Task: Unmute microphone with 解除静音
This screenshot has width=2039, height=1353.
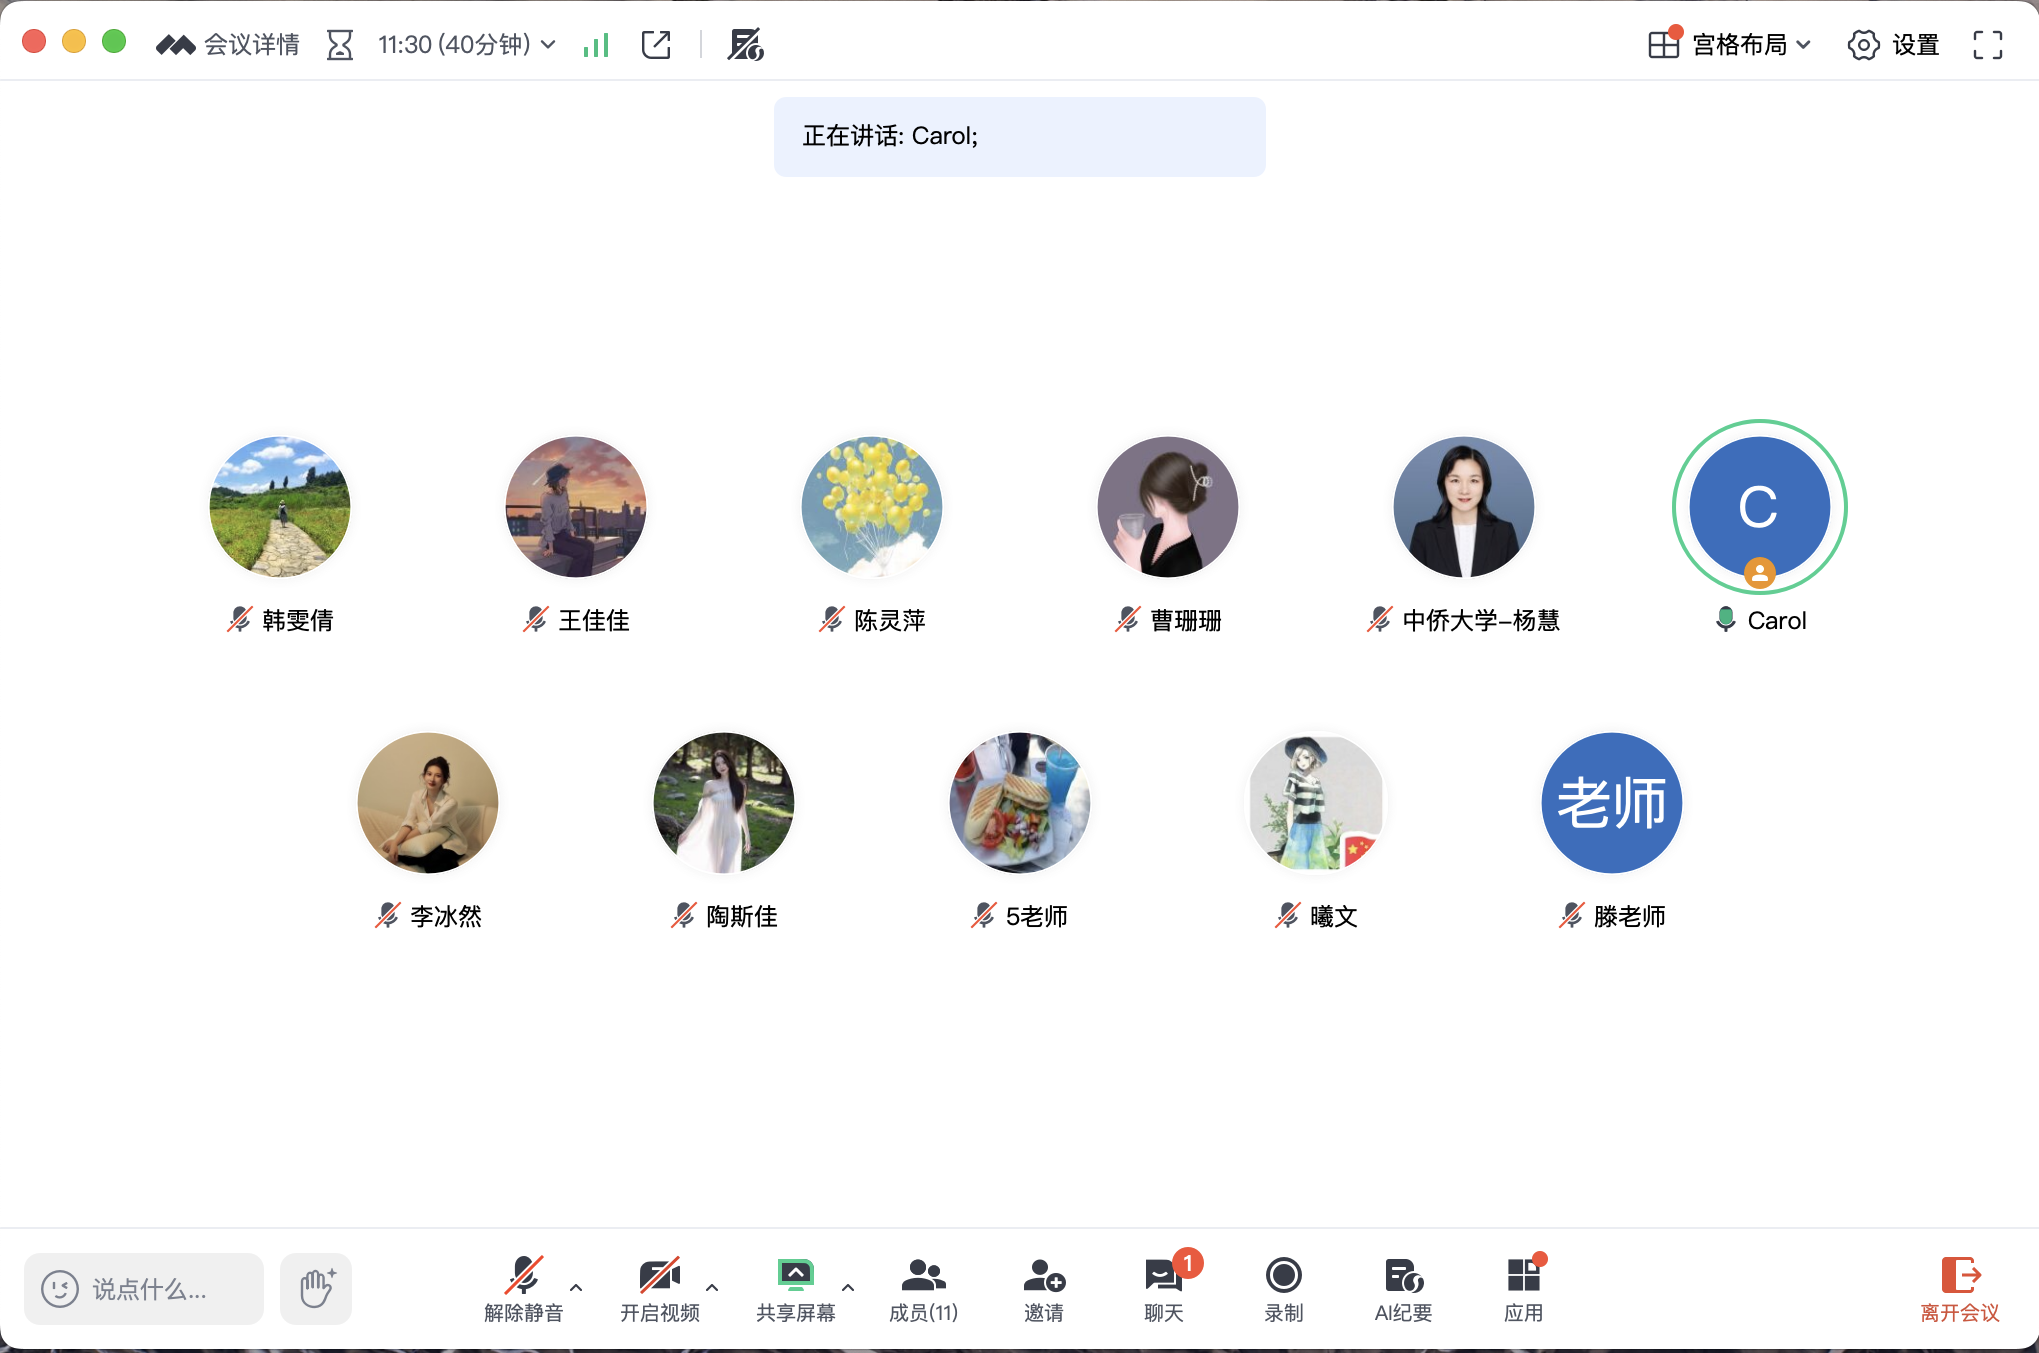Action: tap(523, 1288)
